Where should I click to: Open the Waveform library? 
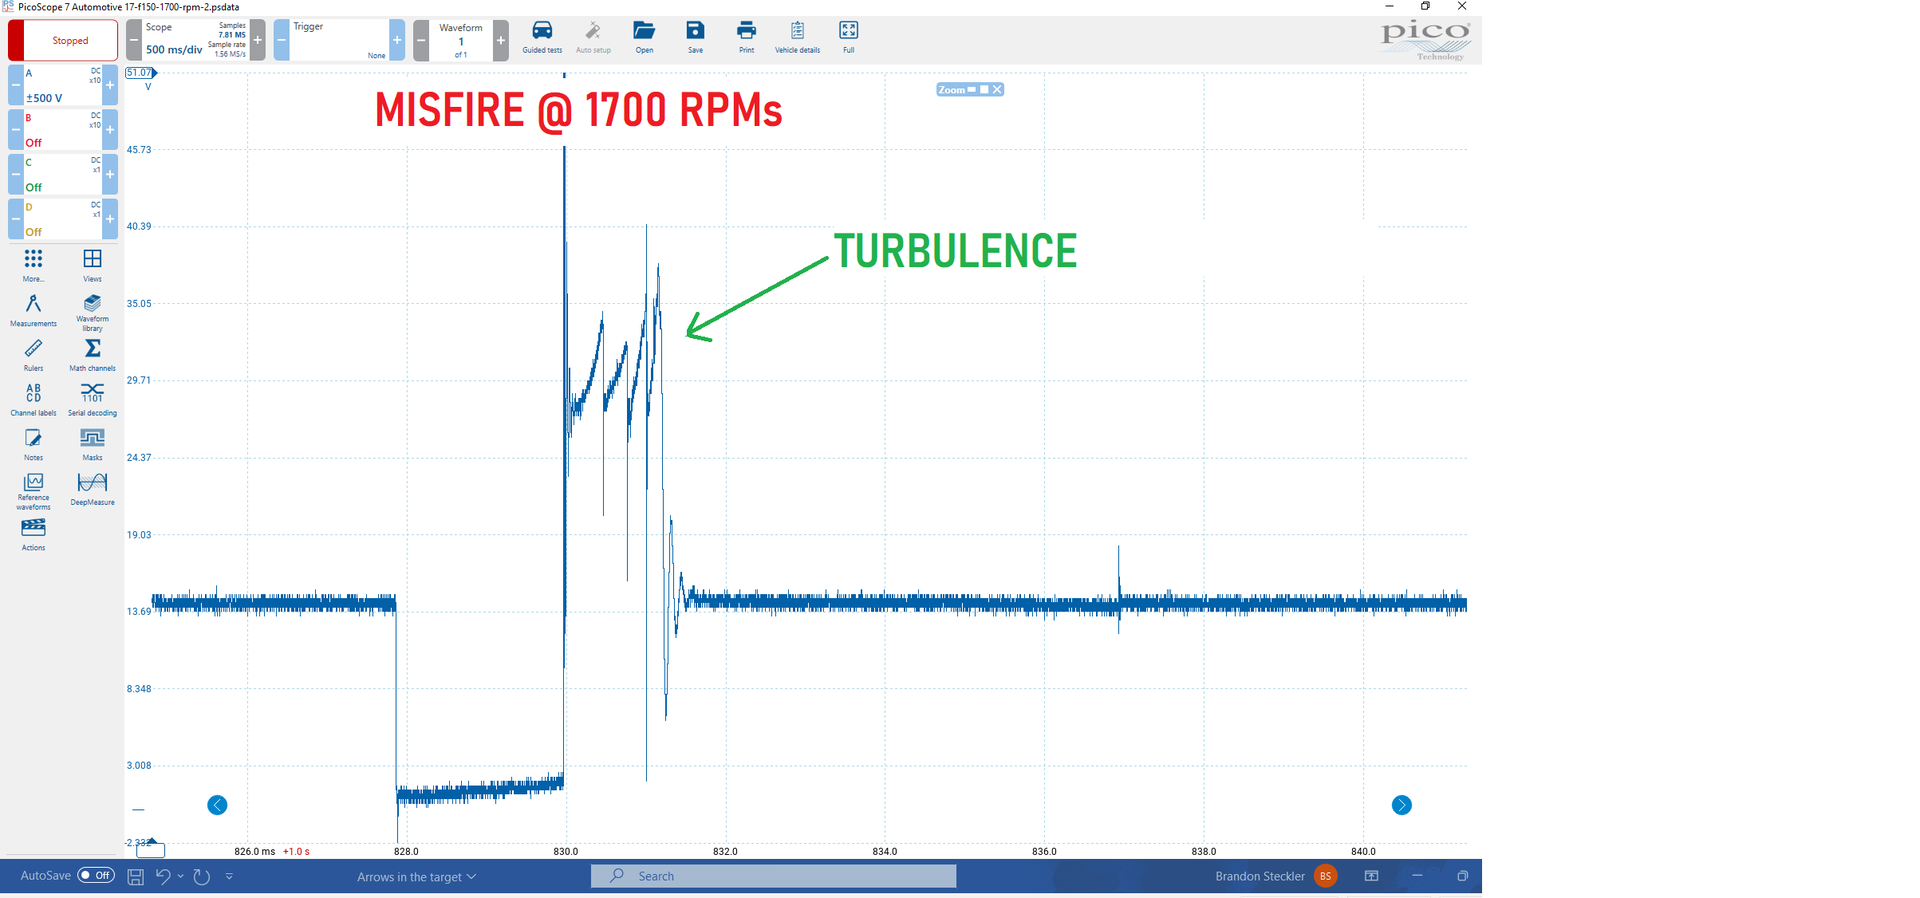pyautogui.click(x=92, y=312)
